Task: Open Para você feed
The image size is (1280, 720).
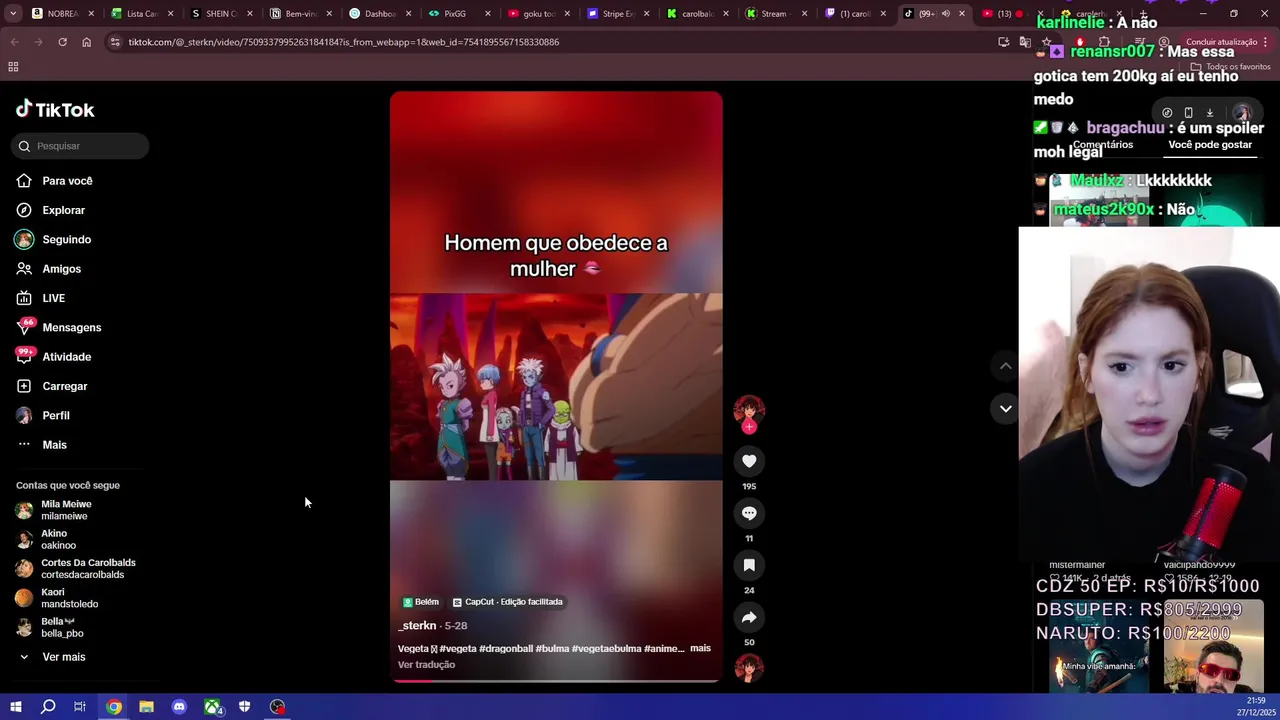Action: coord(68,181)
